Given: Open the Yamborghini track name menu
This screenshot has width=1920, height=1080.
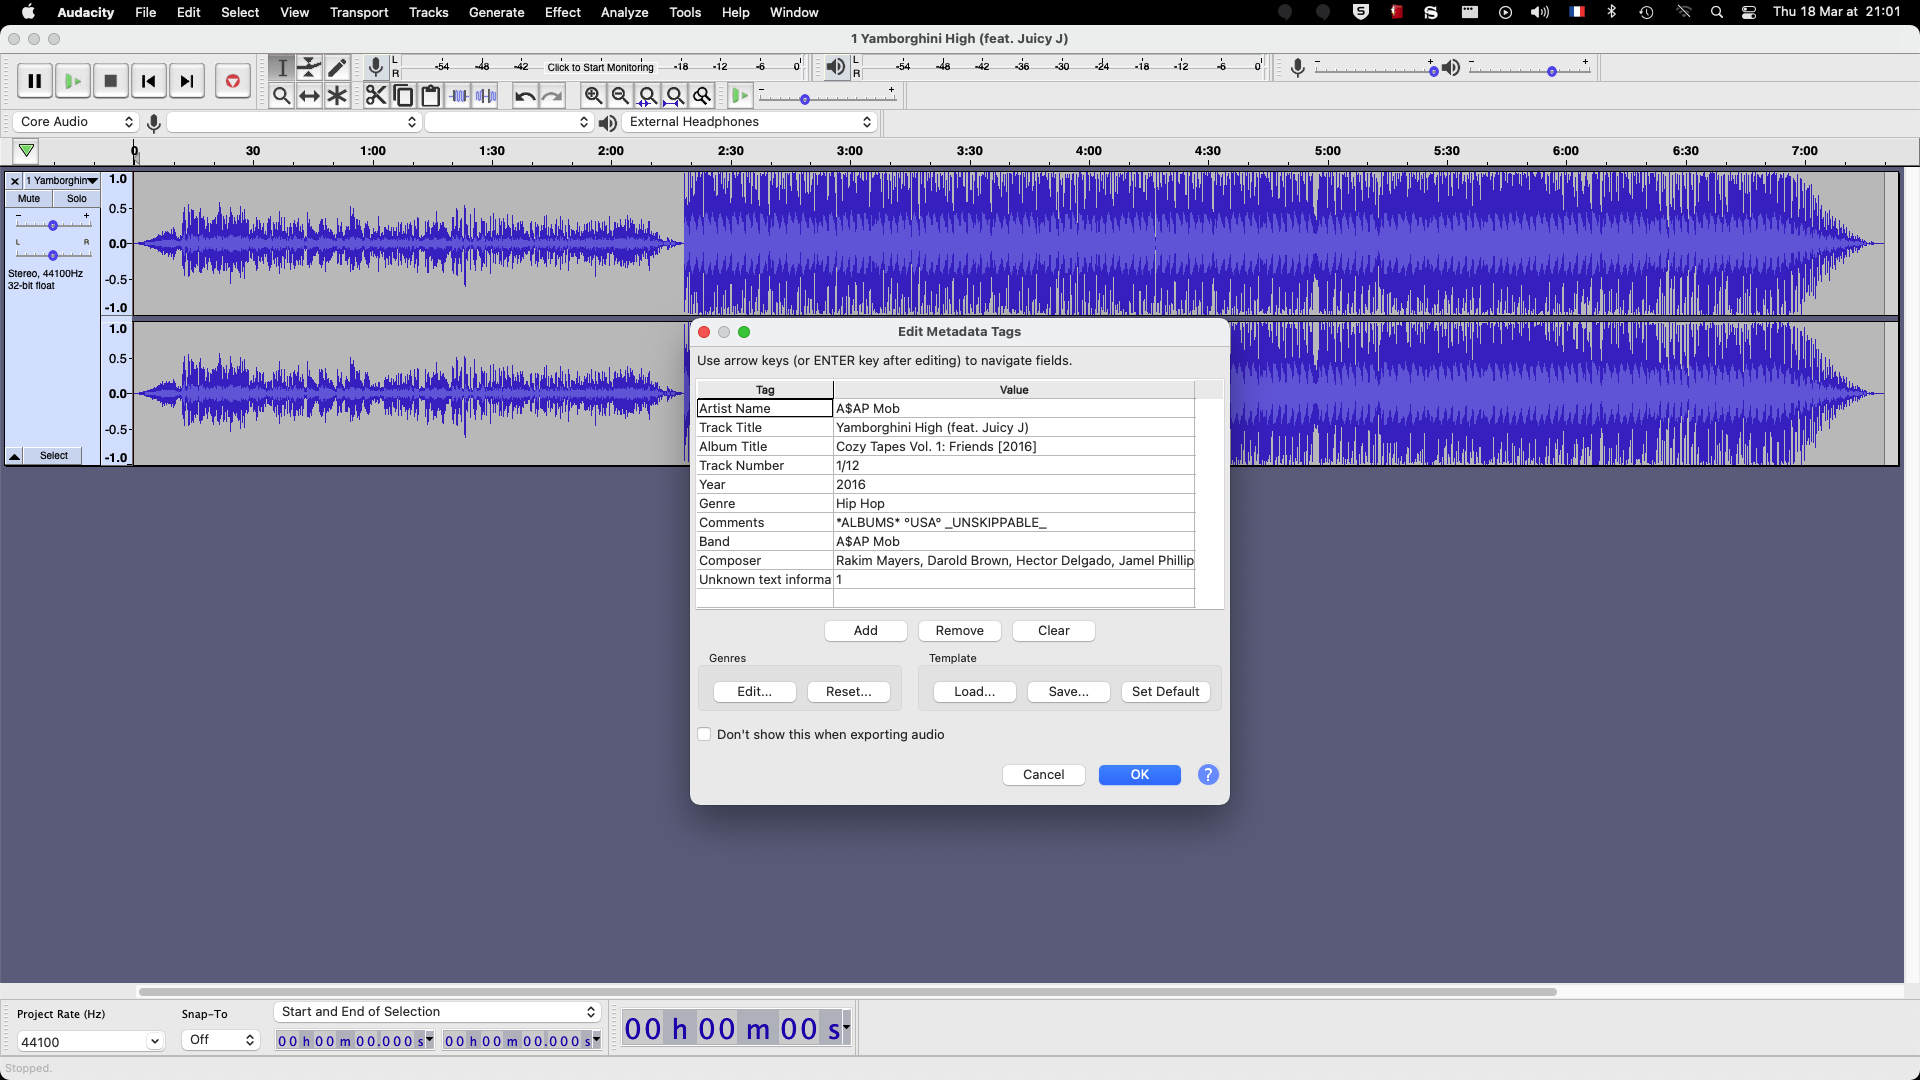Looking at the screenshot, I should [x=62, y=181].
